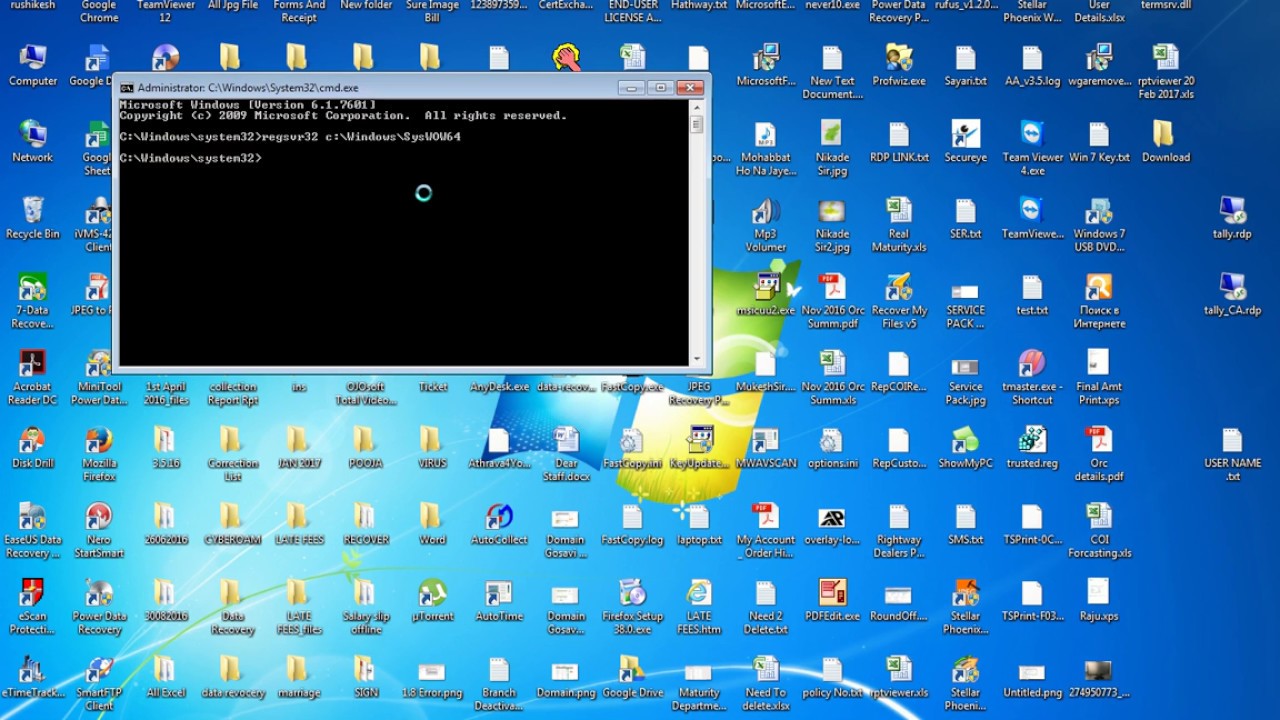Image resolution: width=1280 pixels, height=720 pixels.
Task: Open Mozilla Firefox desktop shortcut
Action: [99, 453]
